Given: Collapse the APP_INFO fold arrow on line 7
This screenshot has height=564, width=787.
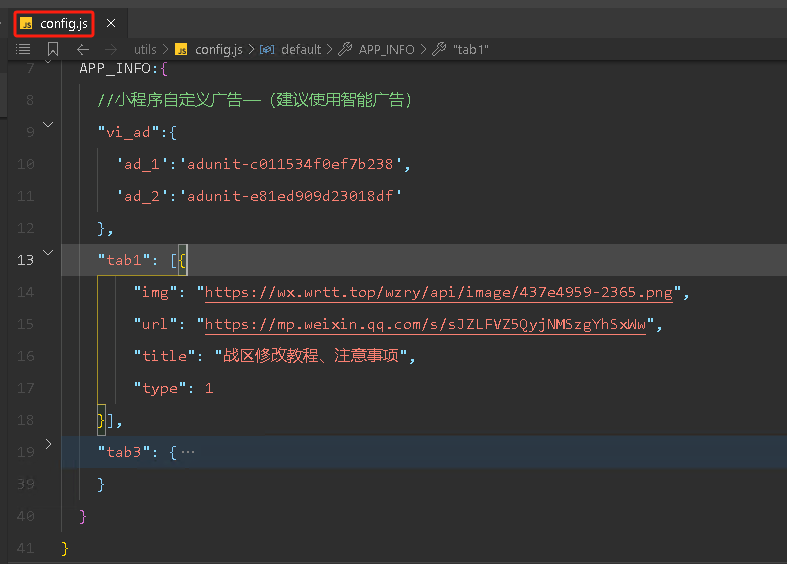Looking at the screenshot, I should point(48,62).
